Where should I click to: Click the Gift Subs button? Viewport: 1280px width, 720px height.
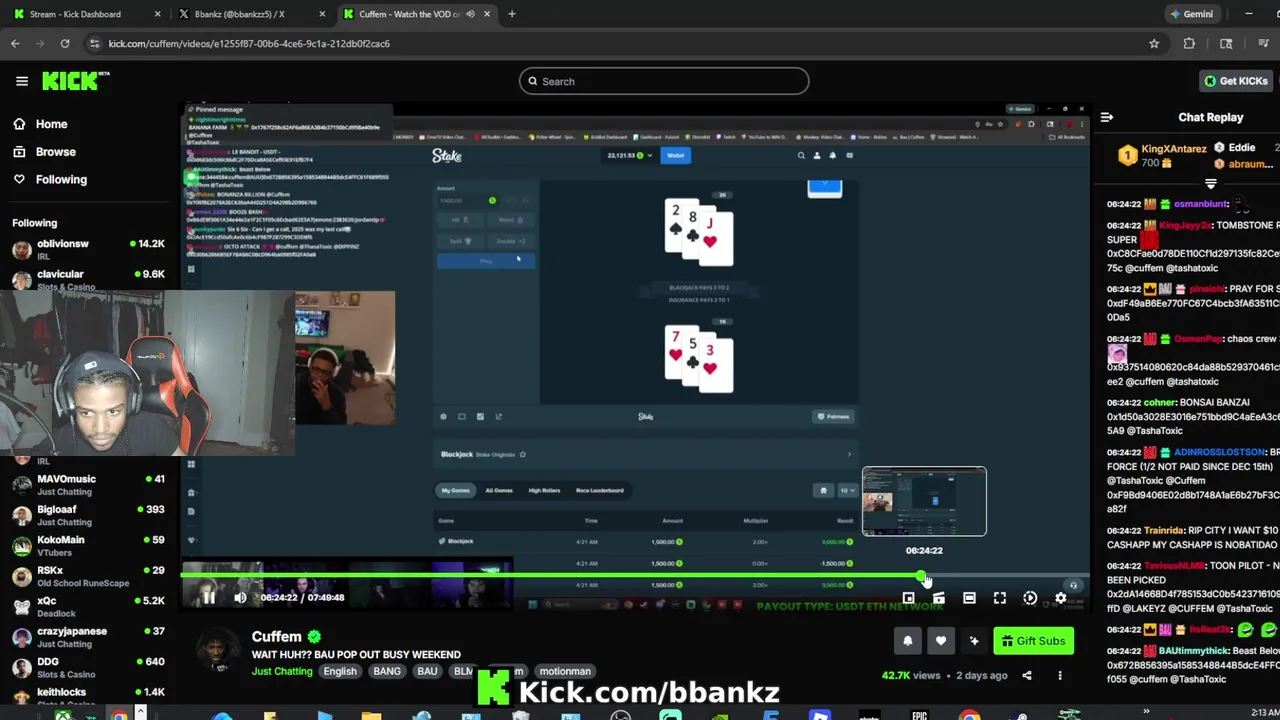pyautogui.click(x=1033, y=641)
